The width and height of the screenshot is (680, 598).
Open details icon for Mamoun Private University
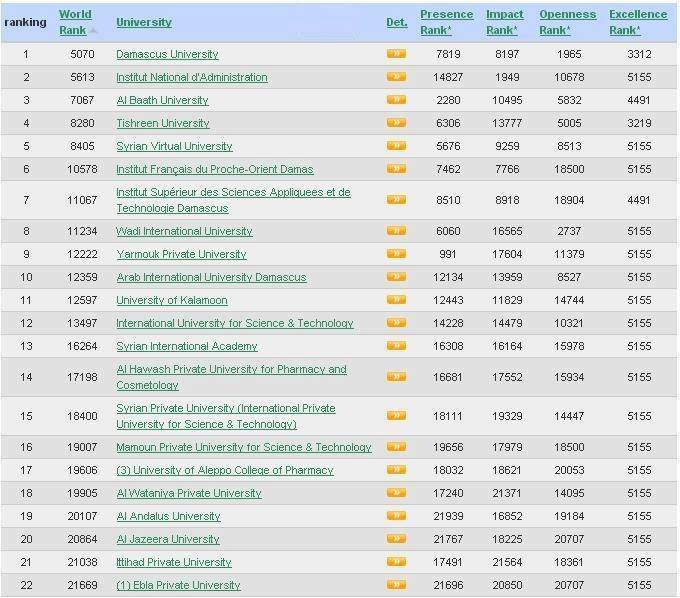coord(396,447)
